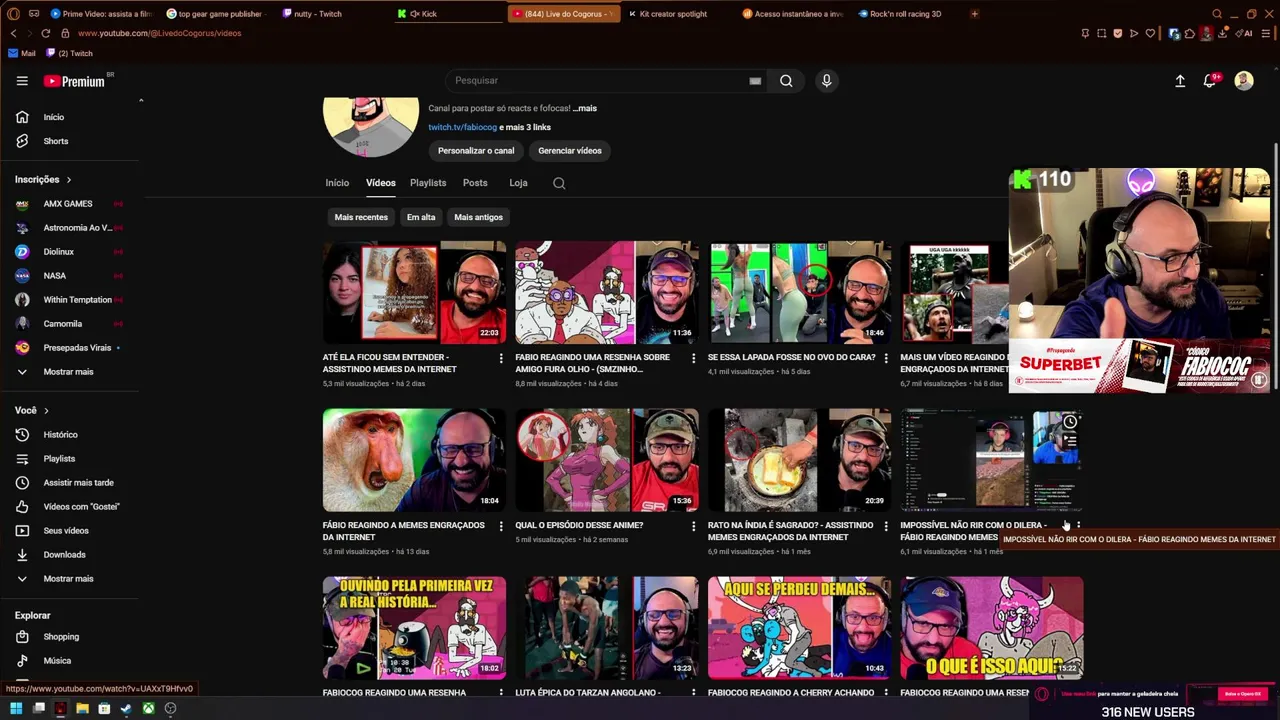Select the Vídeos channel tab
1280x720 pixels.
click(x=381, y=183)
